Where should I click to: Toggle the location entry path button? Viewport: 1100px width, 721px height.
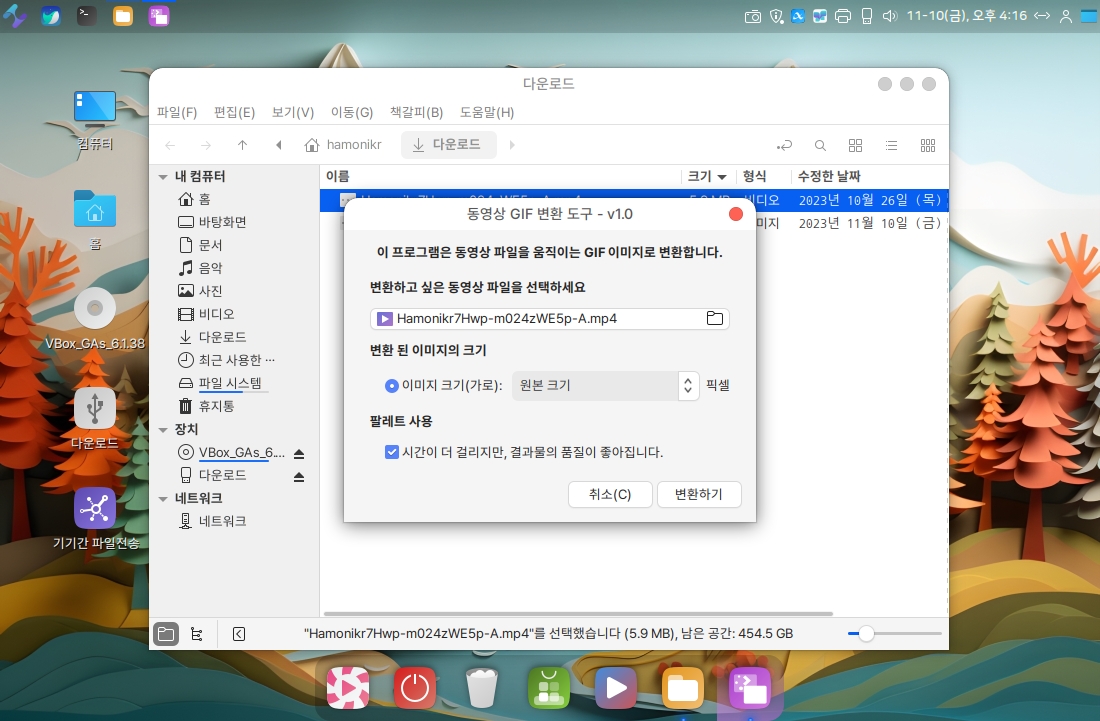[787, 145]
